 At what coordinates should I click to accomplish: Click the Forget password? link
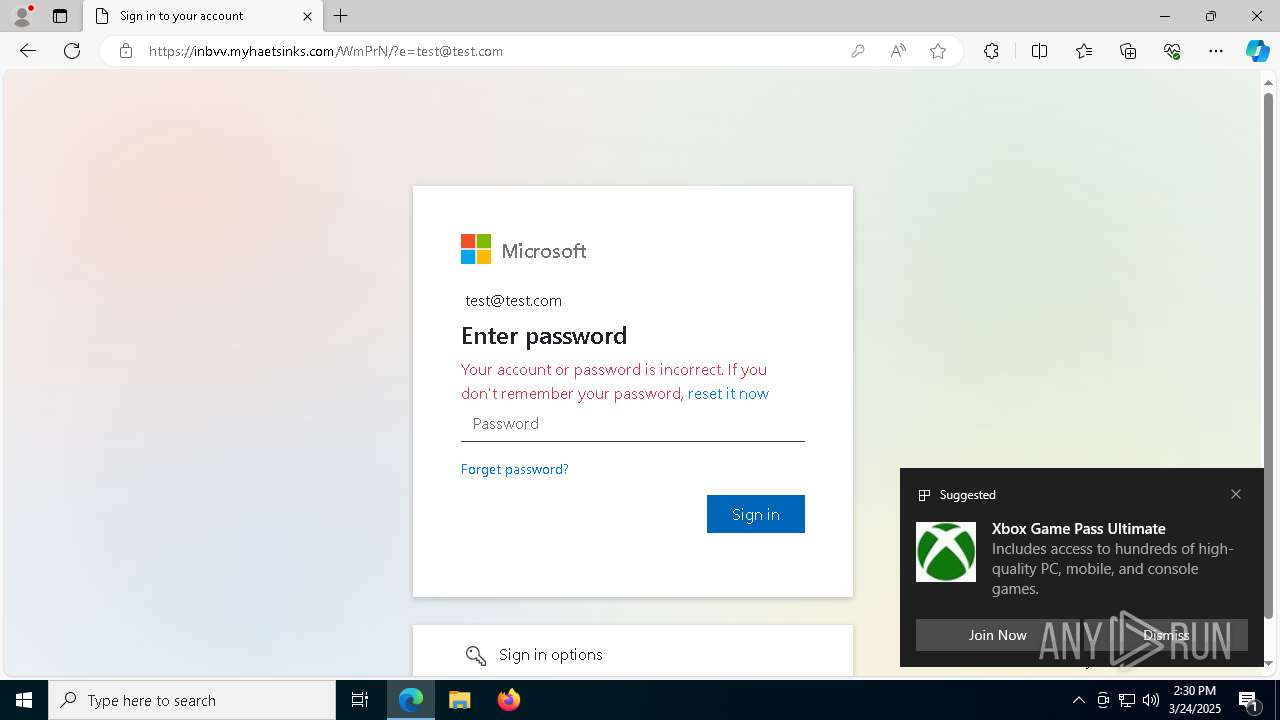514,469
